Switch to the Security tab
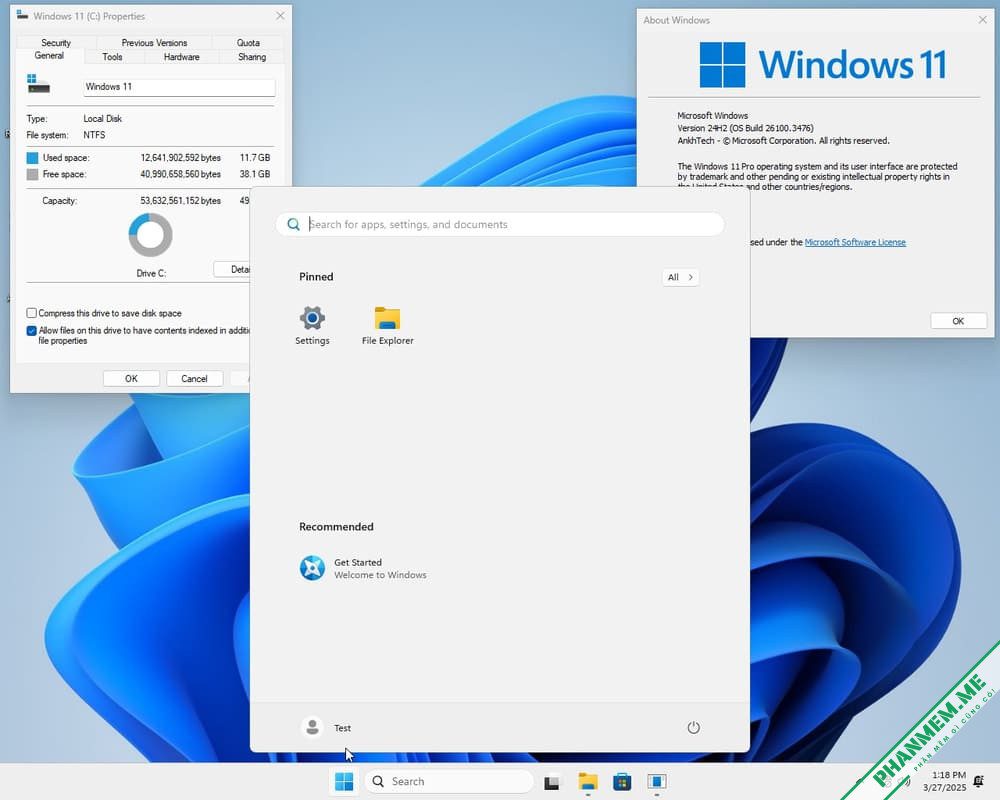 55,43
